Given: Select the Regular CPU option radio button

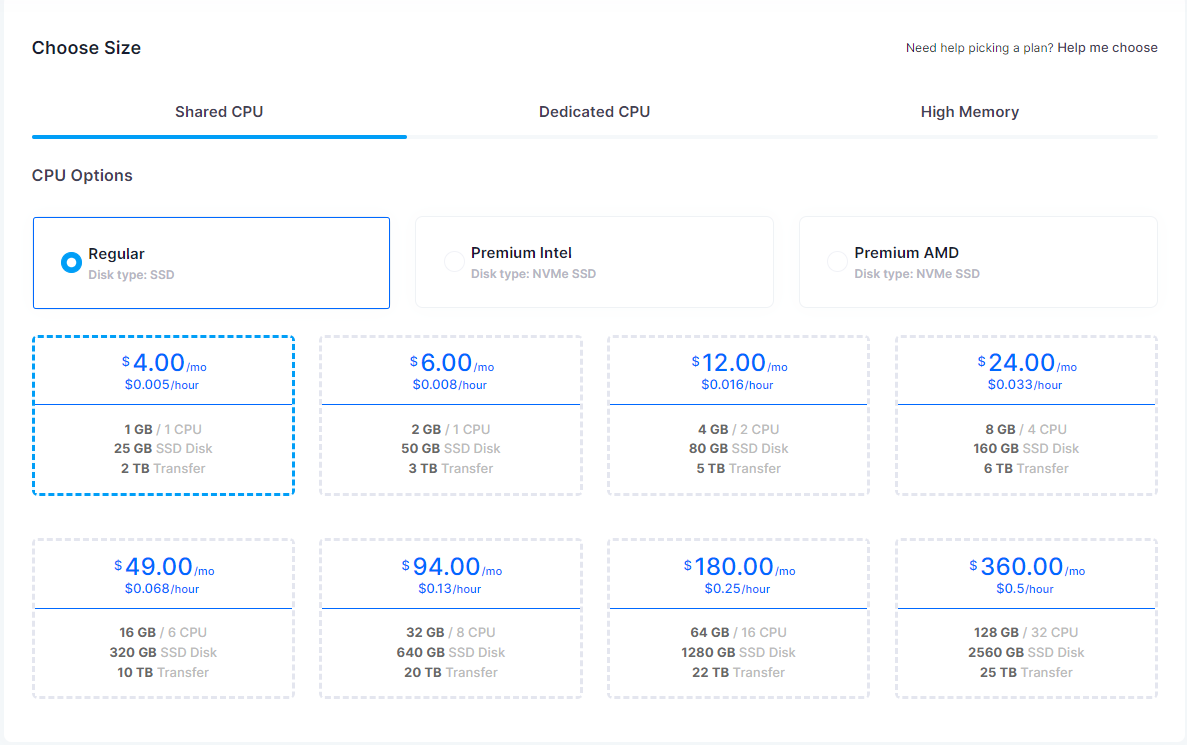Looking at the screenshot, I should pyautogui.click(x=71, y=263).
